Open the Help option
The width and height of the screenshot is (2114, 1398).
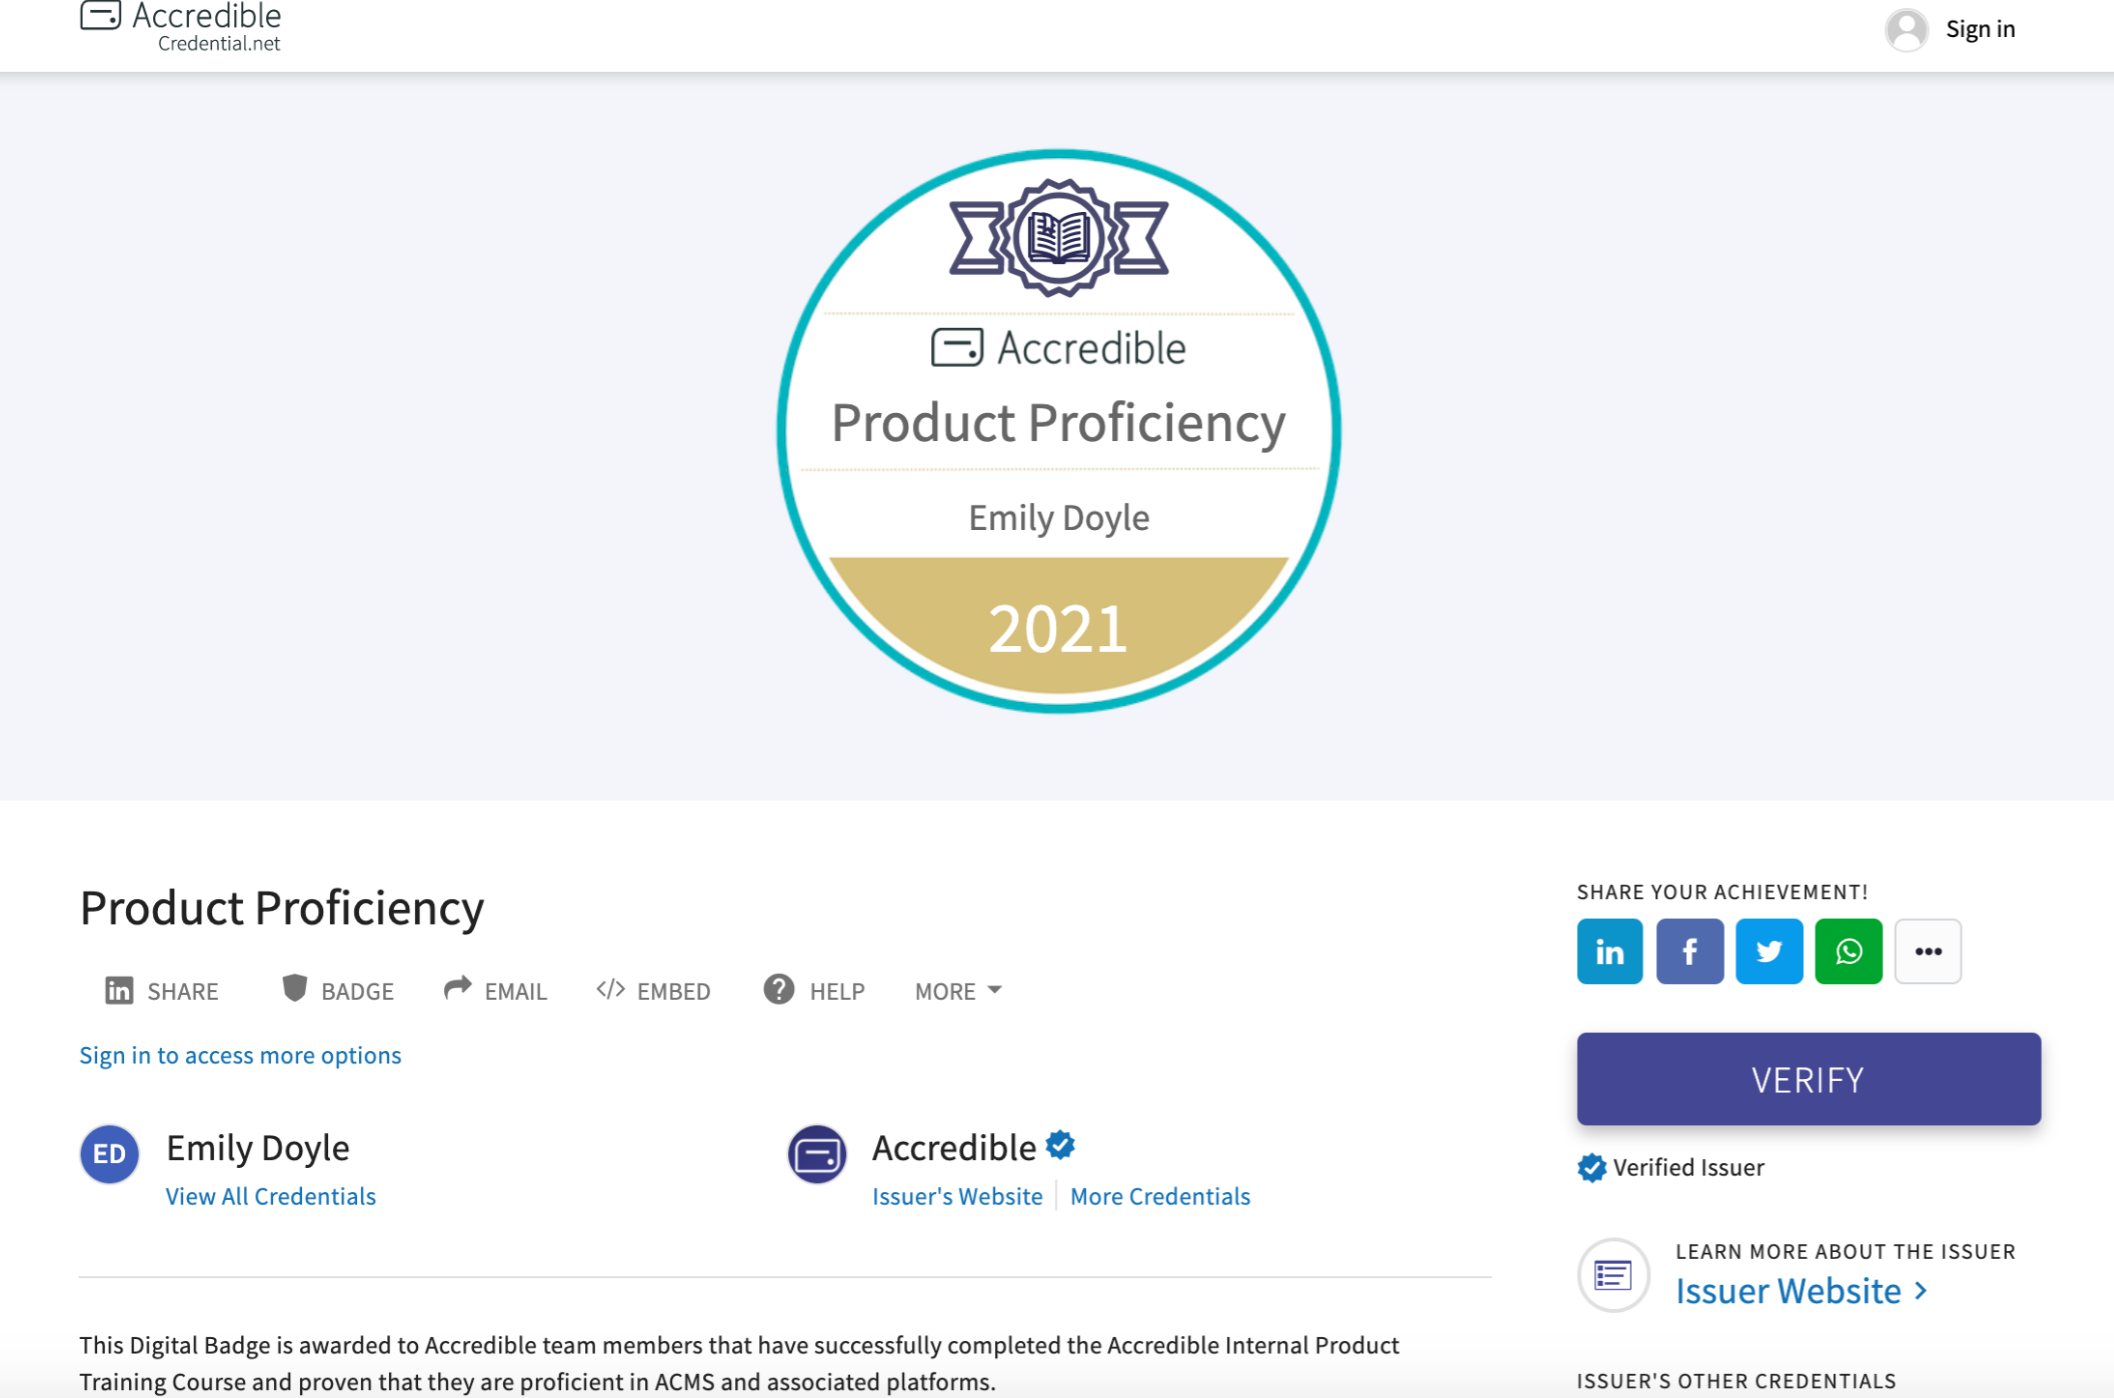pyautogui.click(x=813, y=991)
